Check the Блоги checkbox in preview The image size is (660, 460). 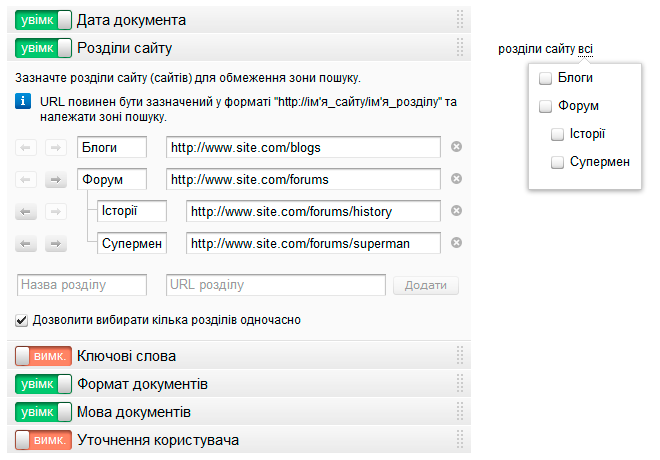(x=545, y=78)
